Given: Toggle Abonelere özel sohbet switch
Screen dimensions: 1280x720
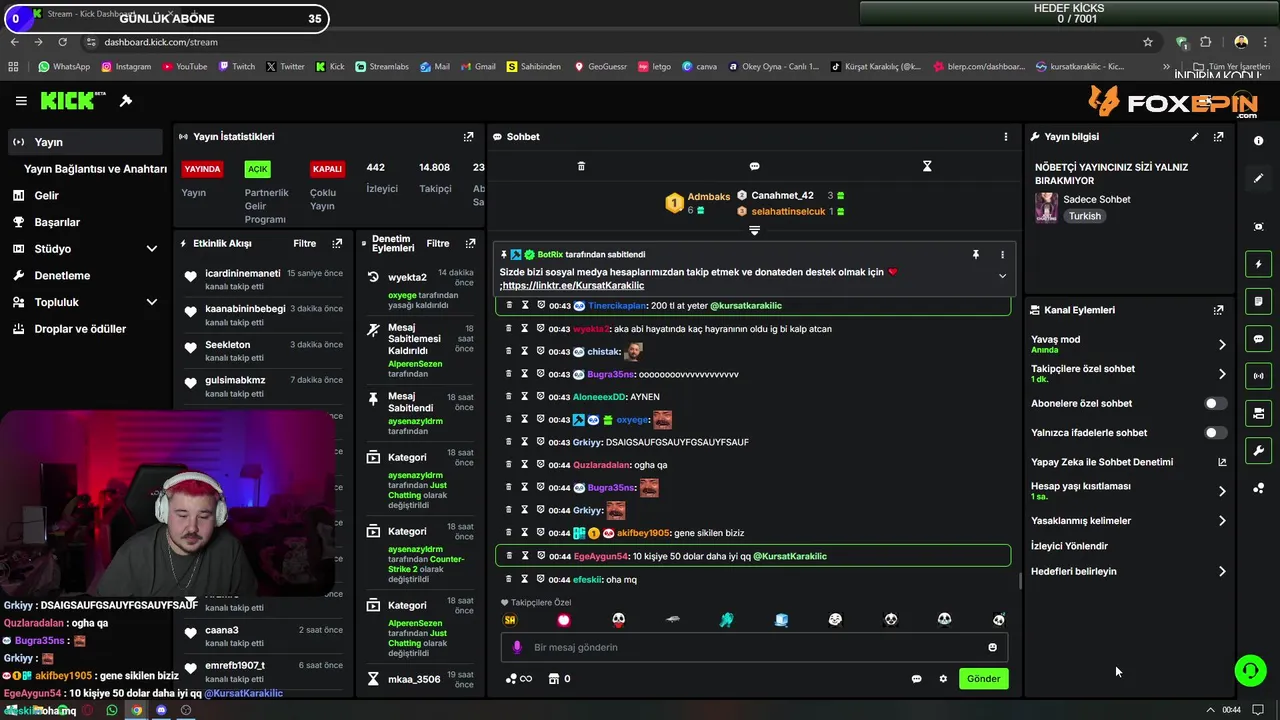Looking at the screenshot, I should click(x=1215, y=404).
